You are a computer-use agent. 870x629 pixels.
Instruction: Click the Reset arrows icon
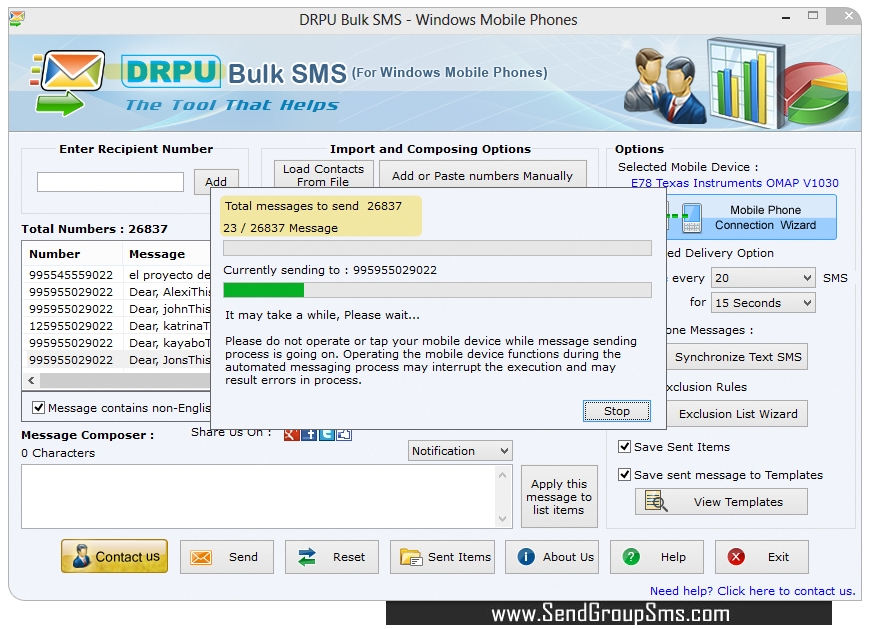click(x=307, y=557)
